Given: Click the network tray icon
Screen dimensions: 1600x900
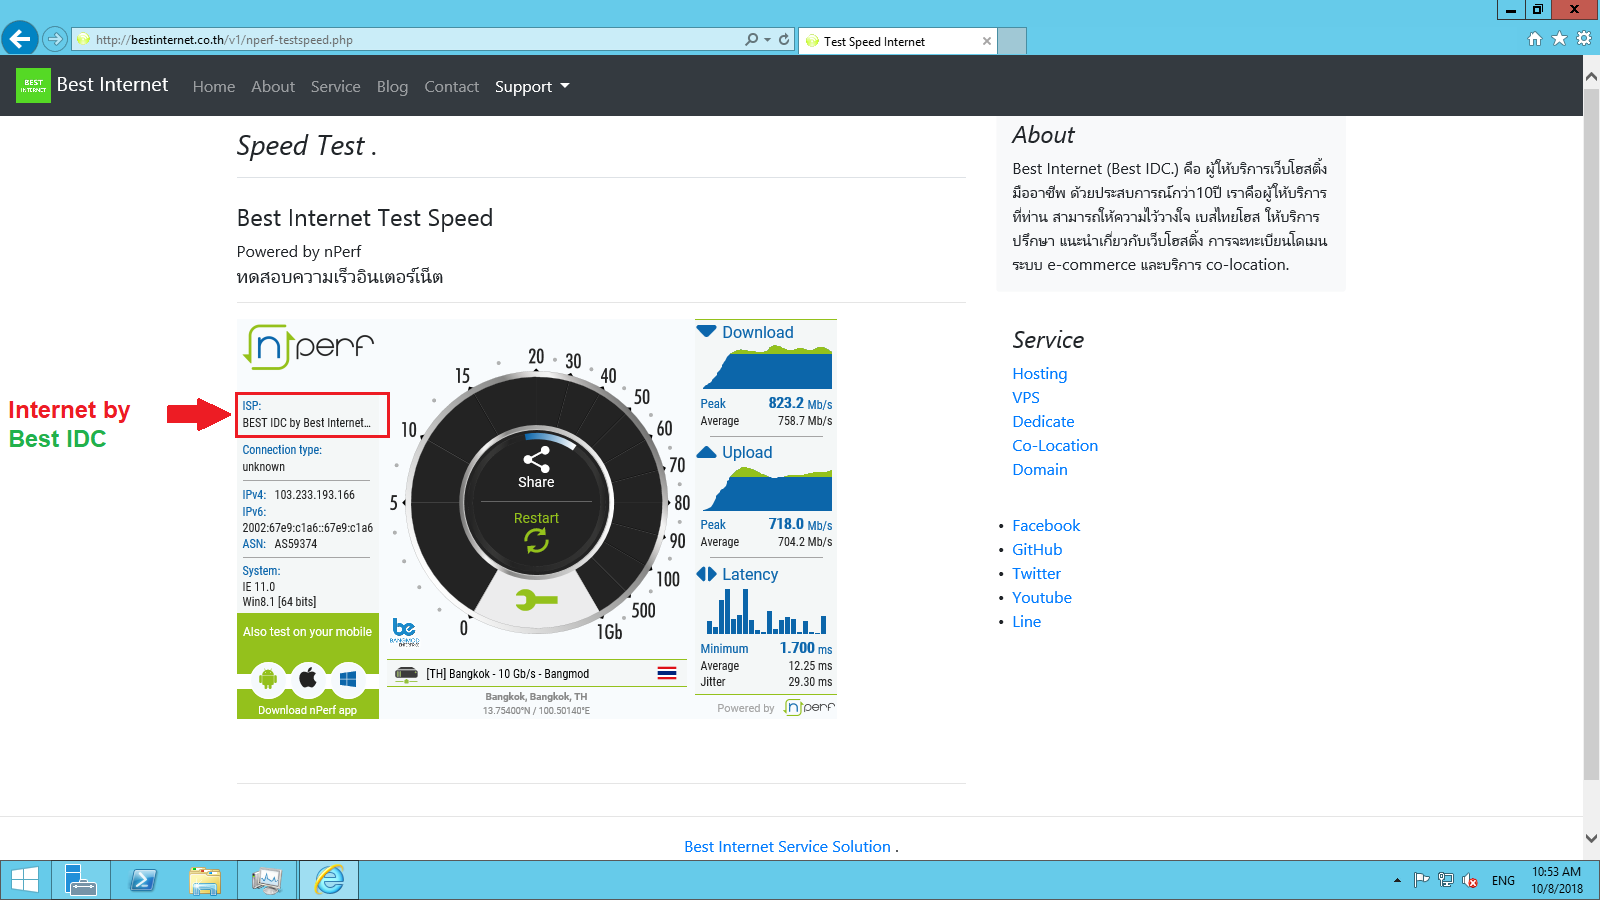Looking at the screenshot, I should (1446, 880).
